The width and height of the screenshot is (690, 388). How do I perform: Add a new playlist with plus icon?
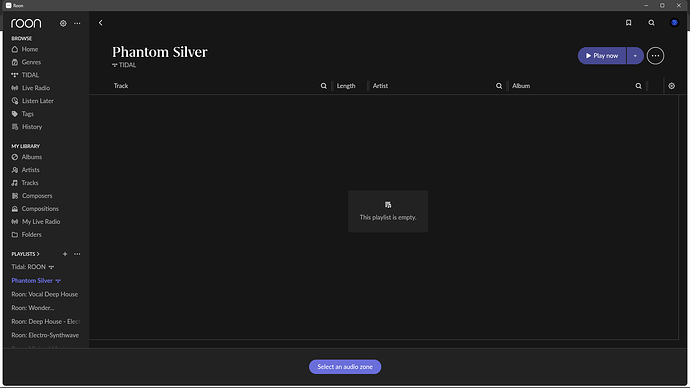[65, 254]
